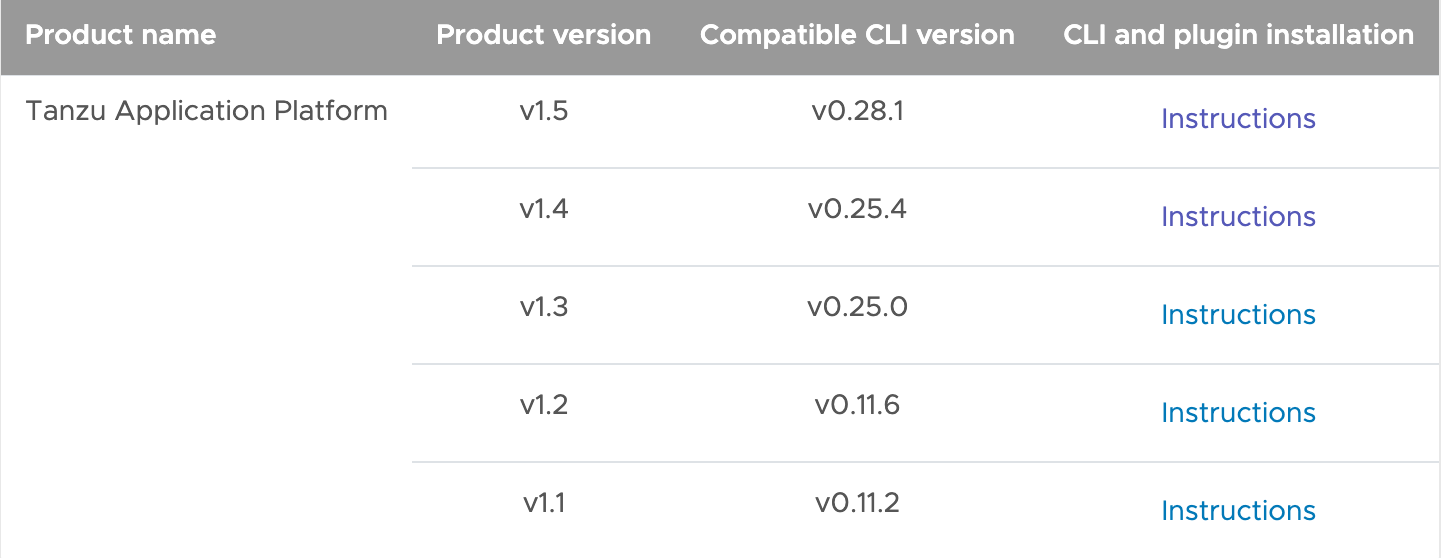Click the v1.5 product version cell
The width and height of the screenshot is (1444, 558).
pos(544,111)
